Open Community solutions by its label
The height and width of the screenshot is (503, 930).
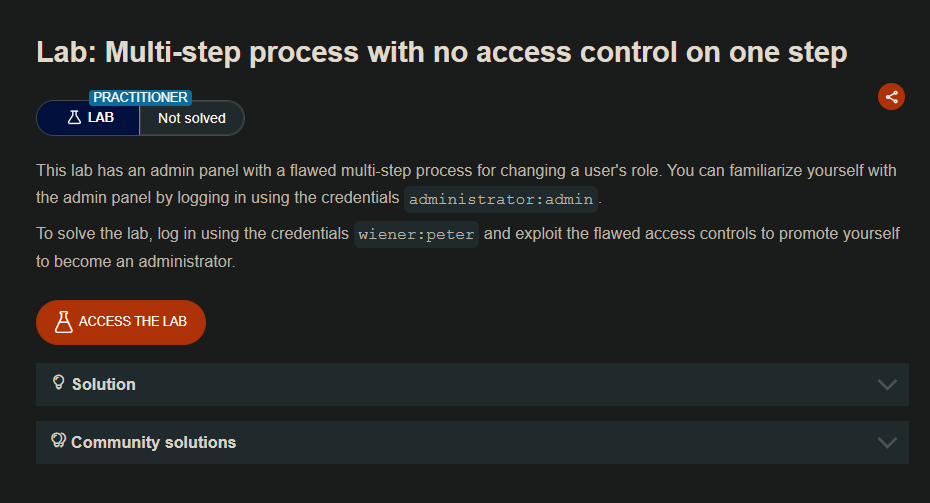(153, 442)
